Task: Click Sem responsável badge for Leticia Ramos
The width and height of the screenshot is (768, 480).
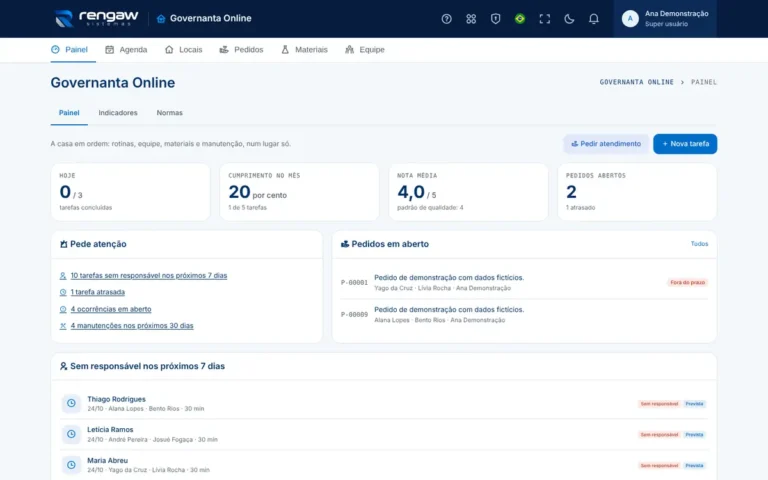Action: pyautogui.click(x=659, y=434)
